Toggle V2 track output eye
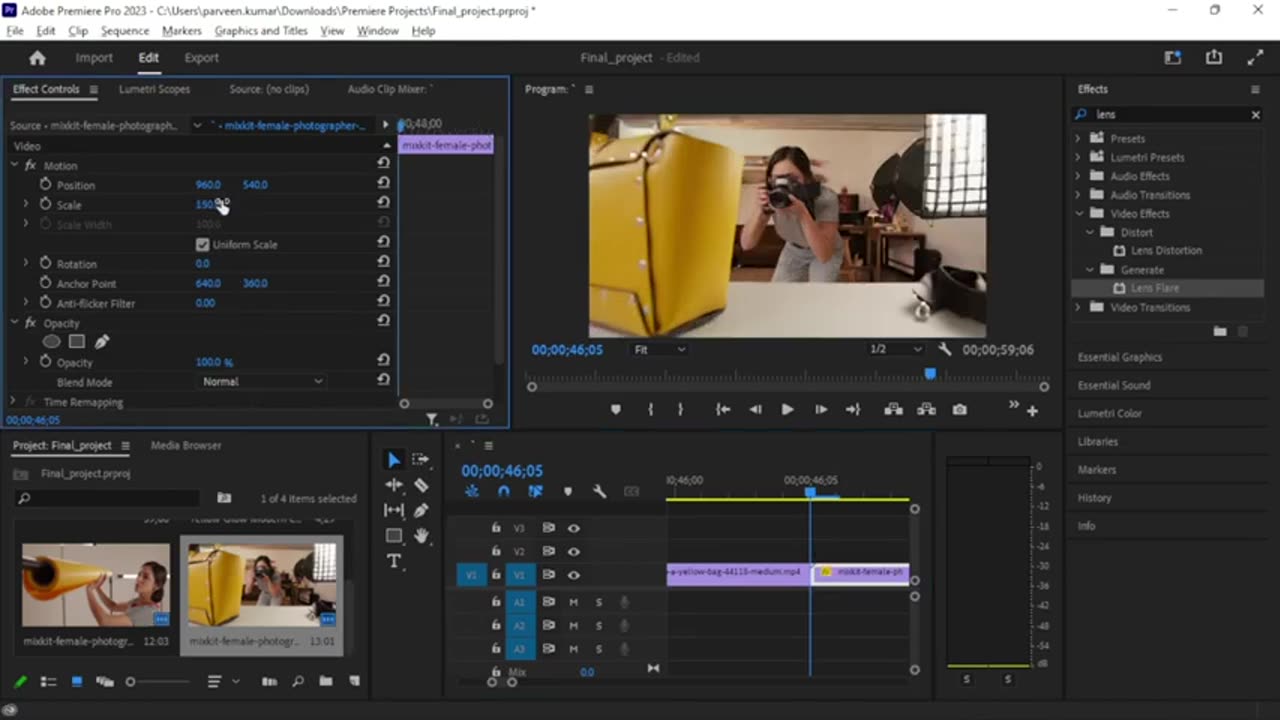This screenshot has height=720, width=1280. tap(573, 551)
